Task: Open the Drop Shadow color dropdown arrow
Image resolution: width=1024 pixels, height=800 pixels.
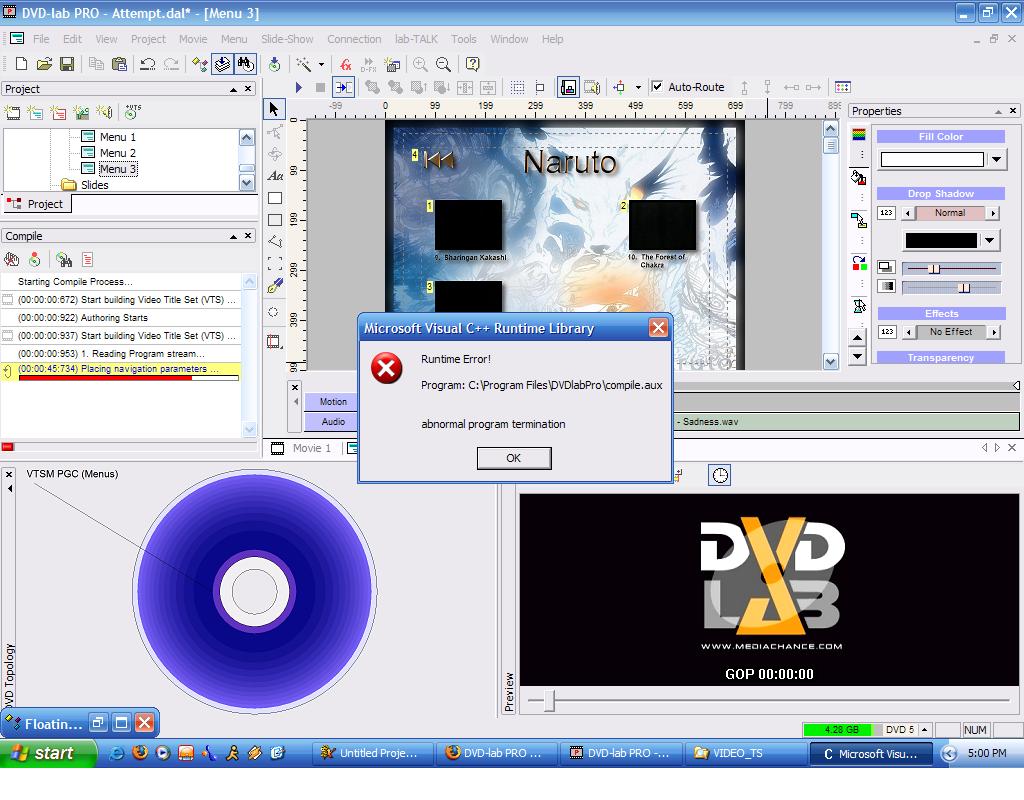Action: click(x=990, y=240)
